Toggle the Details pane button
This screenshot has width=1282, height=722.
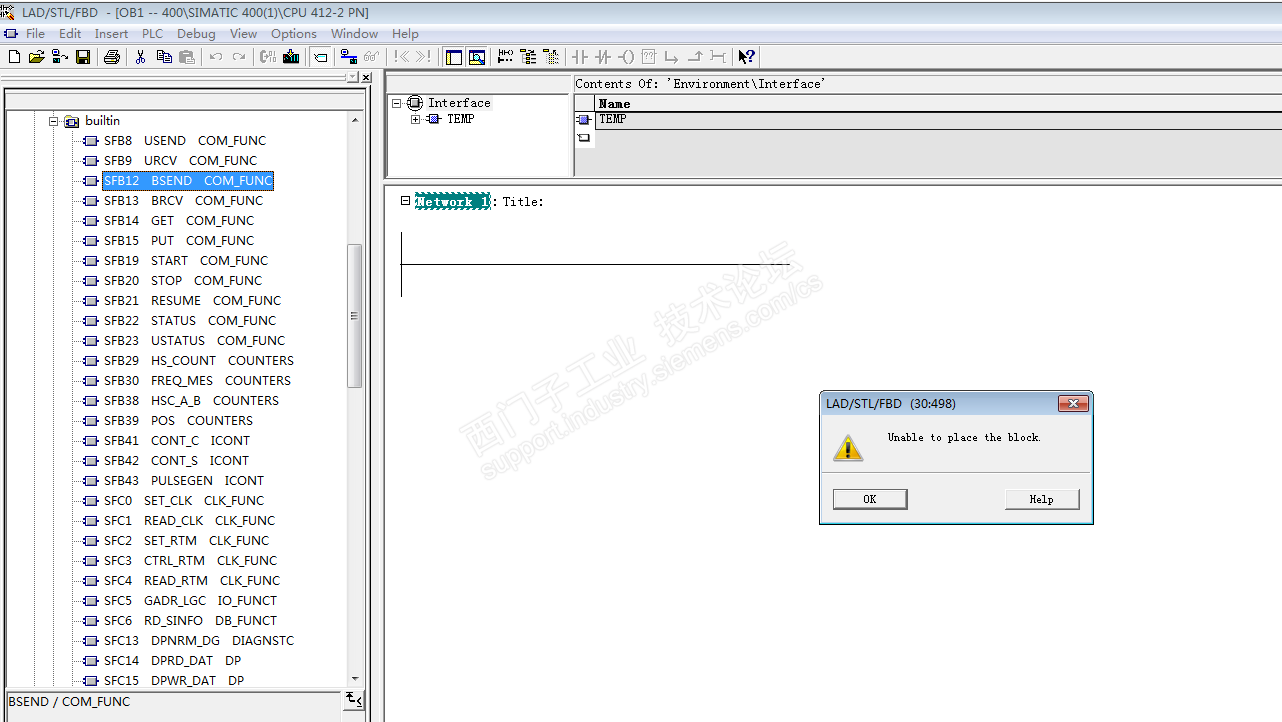[x=477, y=57]
